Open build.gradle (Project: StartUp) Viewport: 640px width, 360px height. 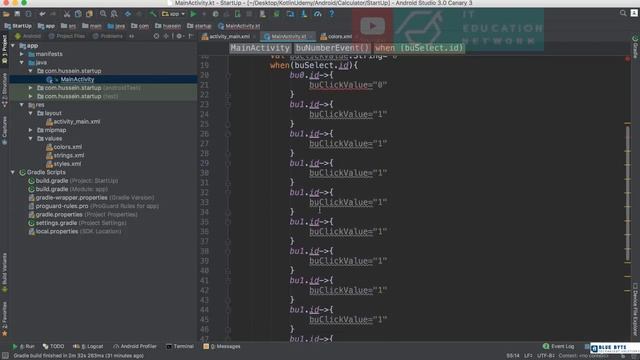tap(73, 181)
